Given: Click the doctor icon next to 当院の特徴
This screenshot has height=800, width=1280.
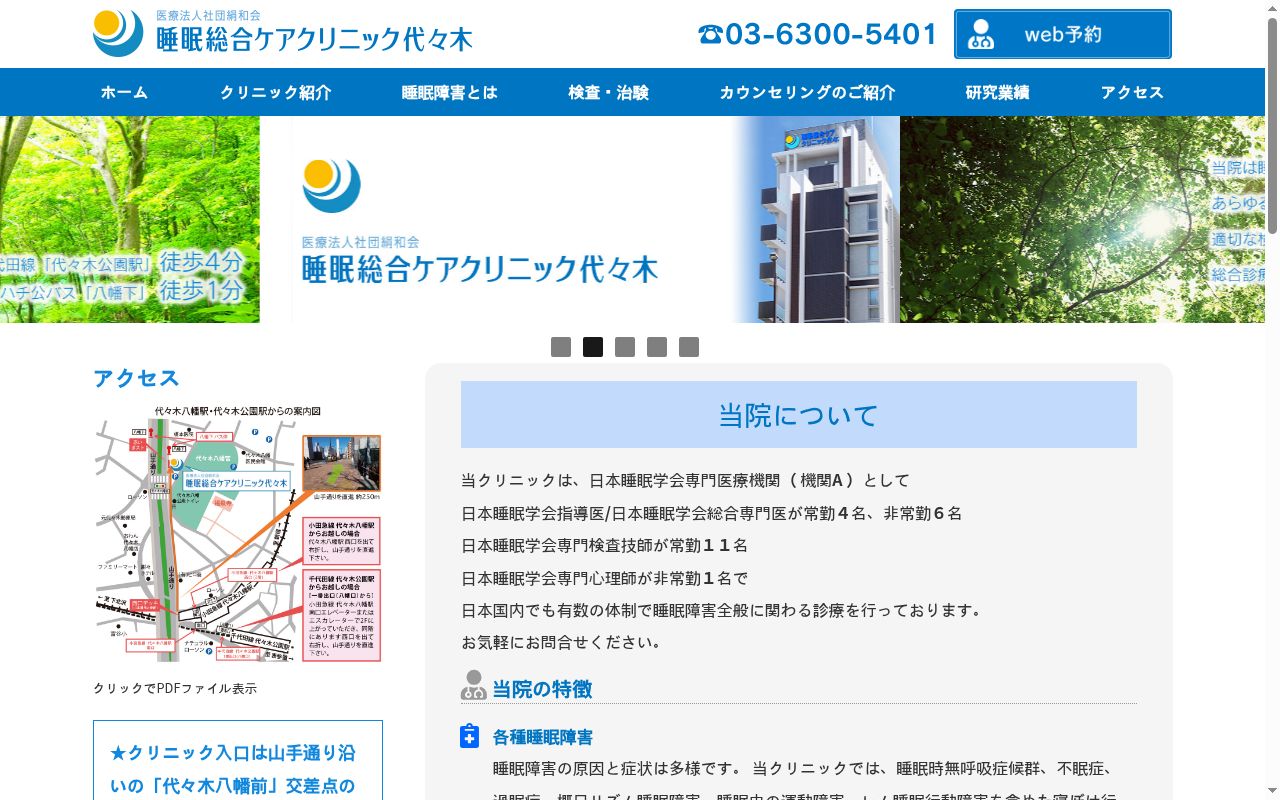Looking at the screenshot, I should pyautogui.click(x=474, y=686).
